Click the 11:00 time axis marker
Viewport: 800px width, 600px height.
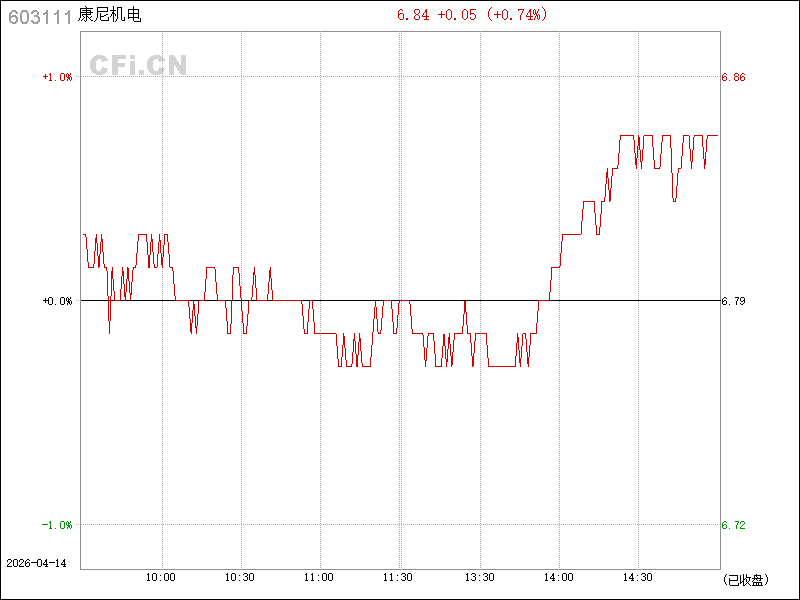tap(319, 578)
